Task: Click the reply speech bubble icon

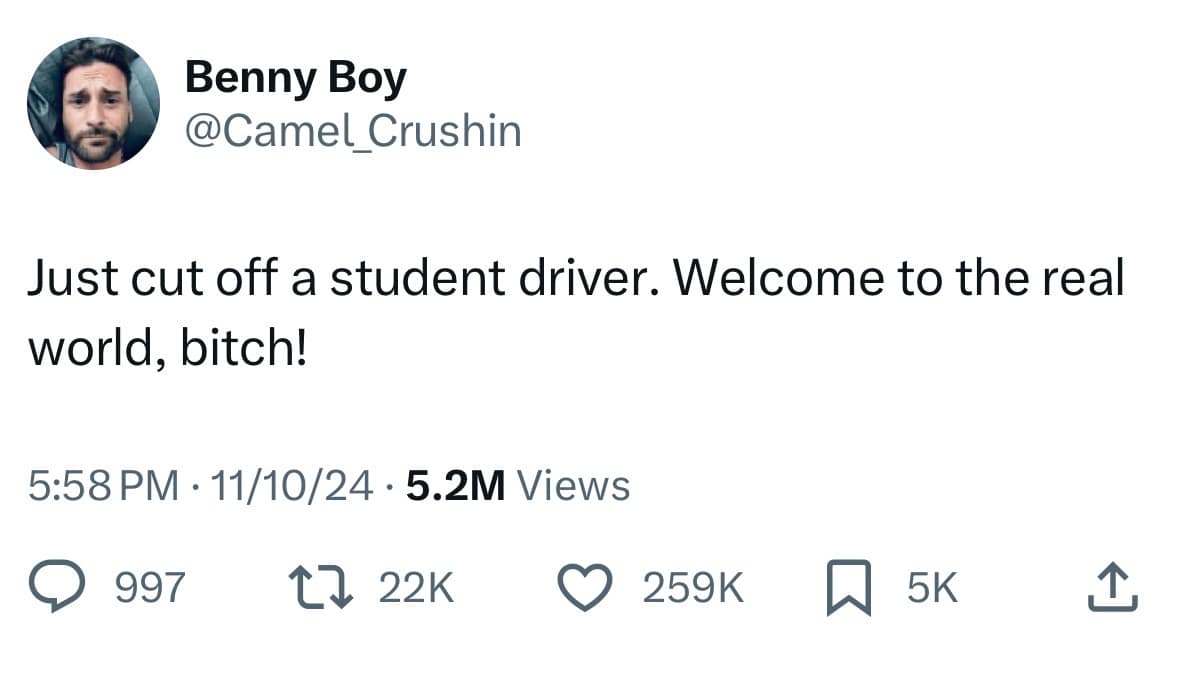Action: click(x=59, y=585)
